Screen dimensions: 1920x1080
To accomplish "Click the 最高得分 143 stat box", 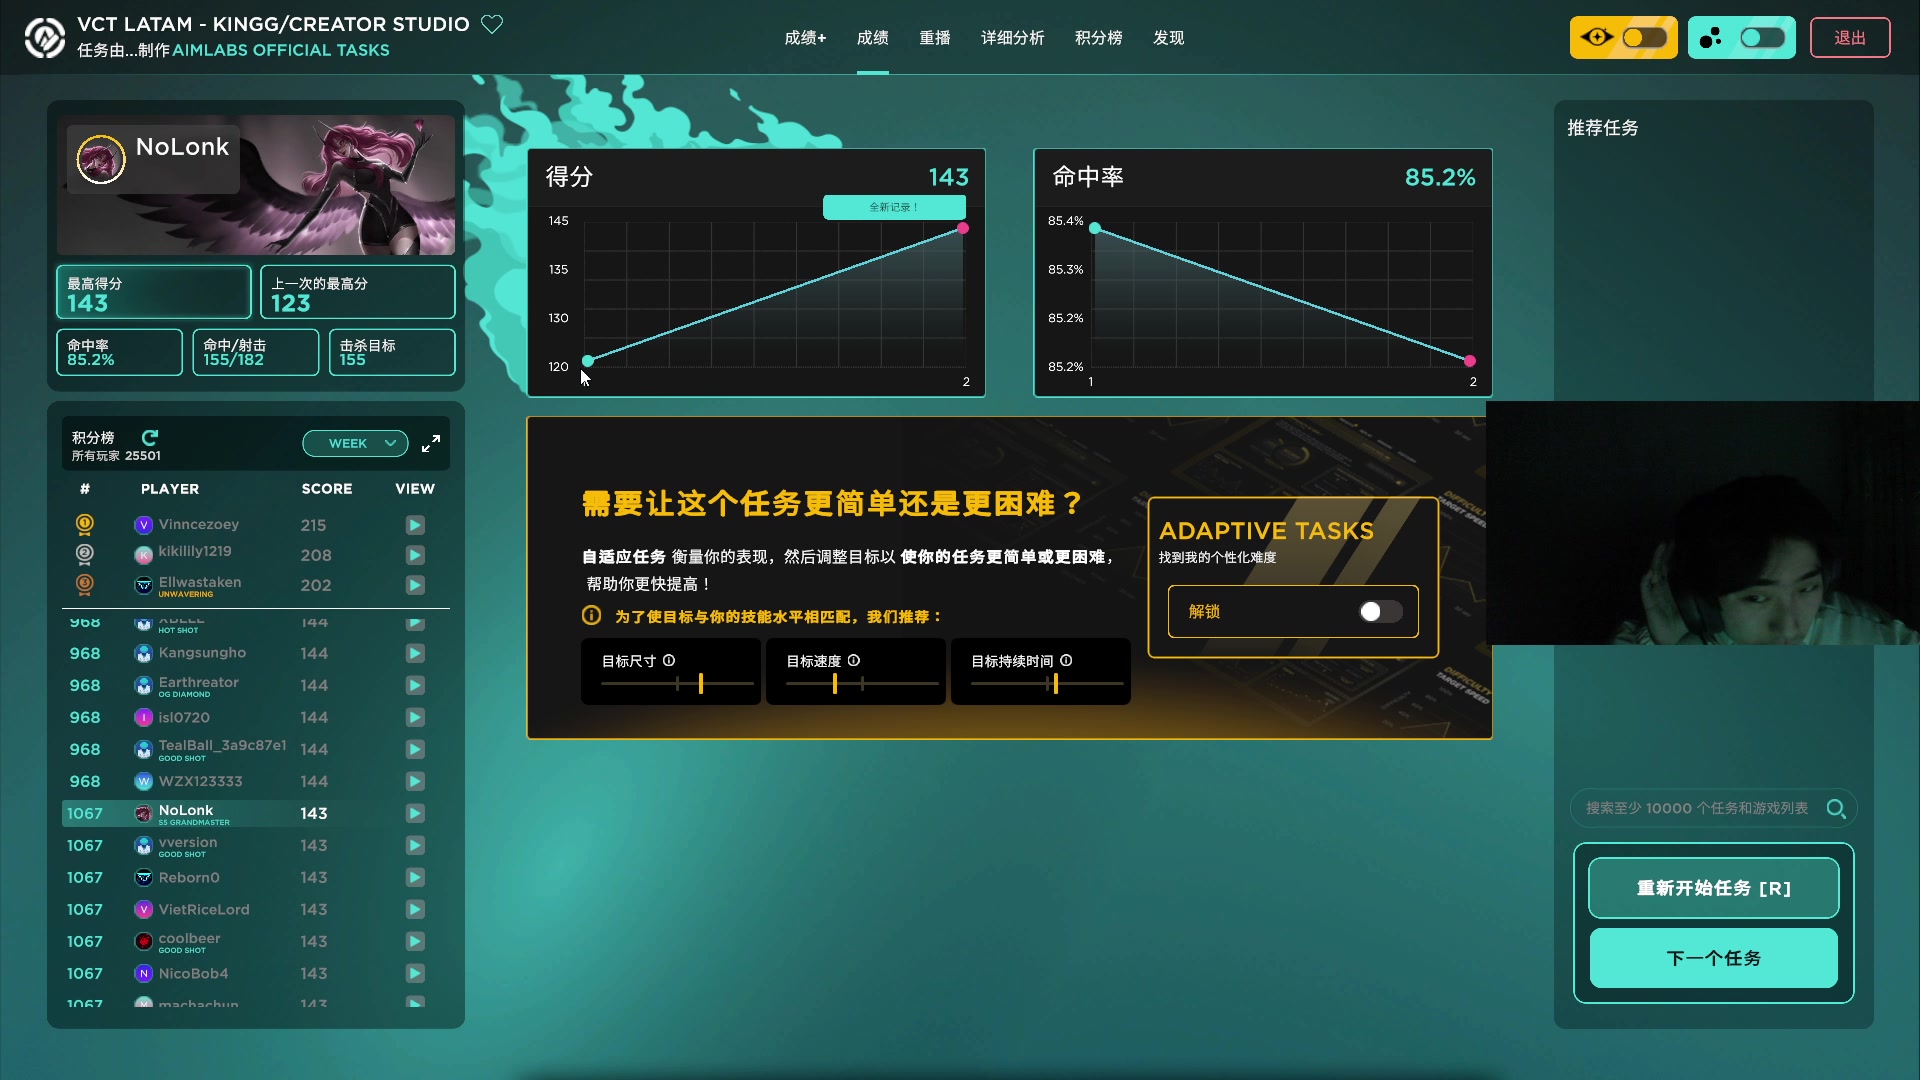I will point(154,292).
